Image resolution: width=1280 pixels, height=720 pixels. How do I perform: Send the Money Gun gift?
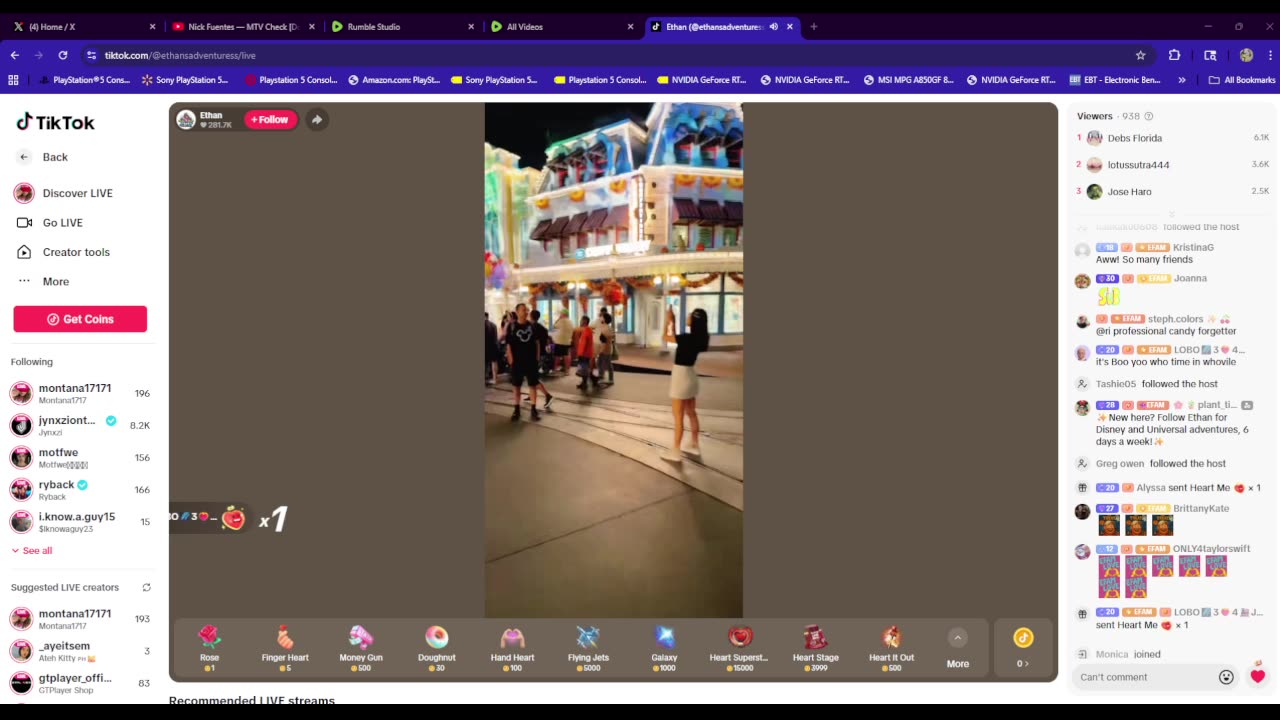coord(361,648)
